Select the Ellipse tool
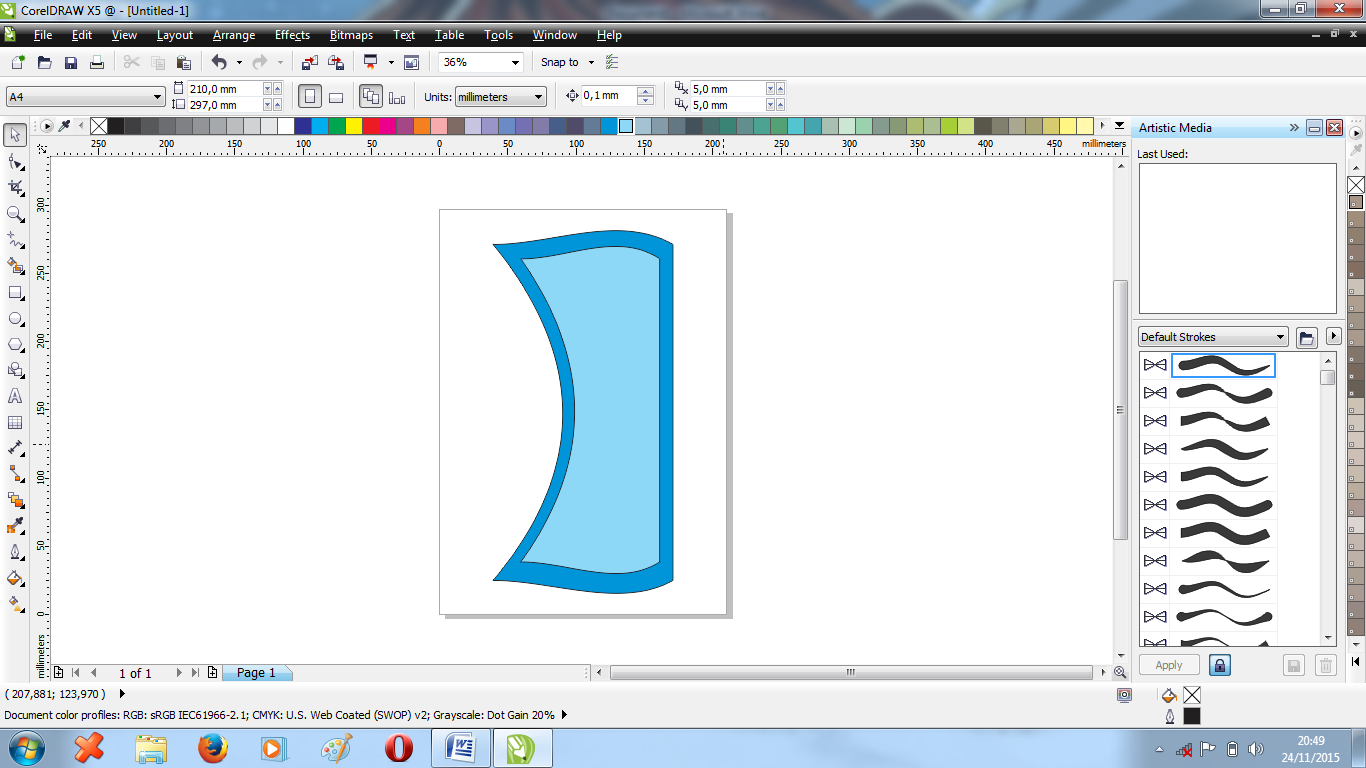Image resolution: width=1366 pixels, height=768 pixels. point(15,319)
